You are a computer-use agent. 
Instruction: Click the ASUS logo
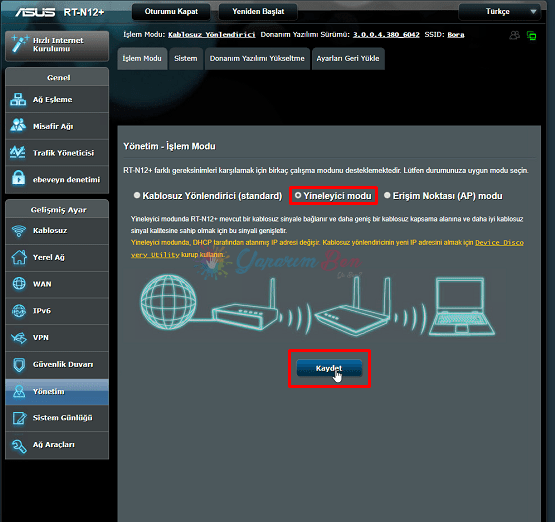tap(35, 12)
